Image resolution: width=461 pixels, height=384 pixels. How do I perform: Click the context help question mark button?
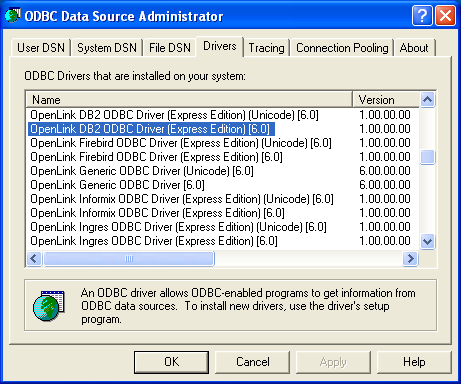click(422, 16)
